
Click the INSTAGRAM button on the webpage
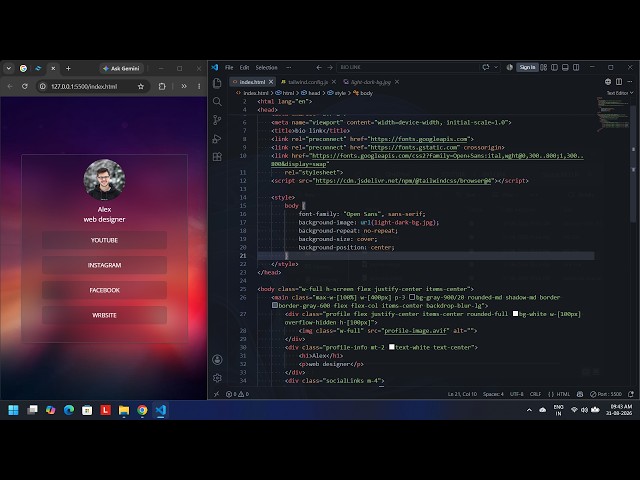(104, 265)
